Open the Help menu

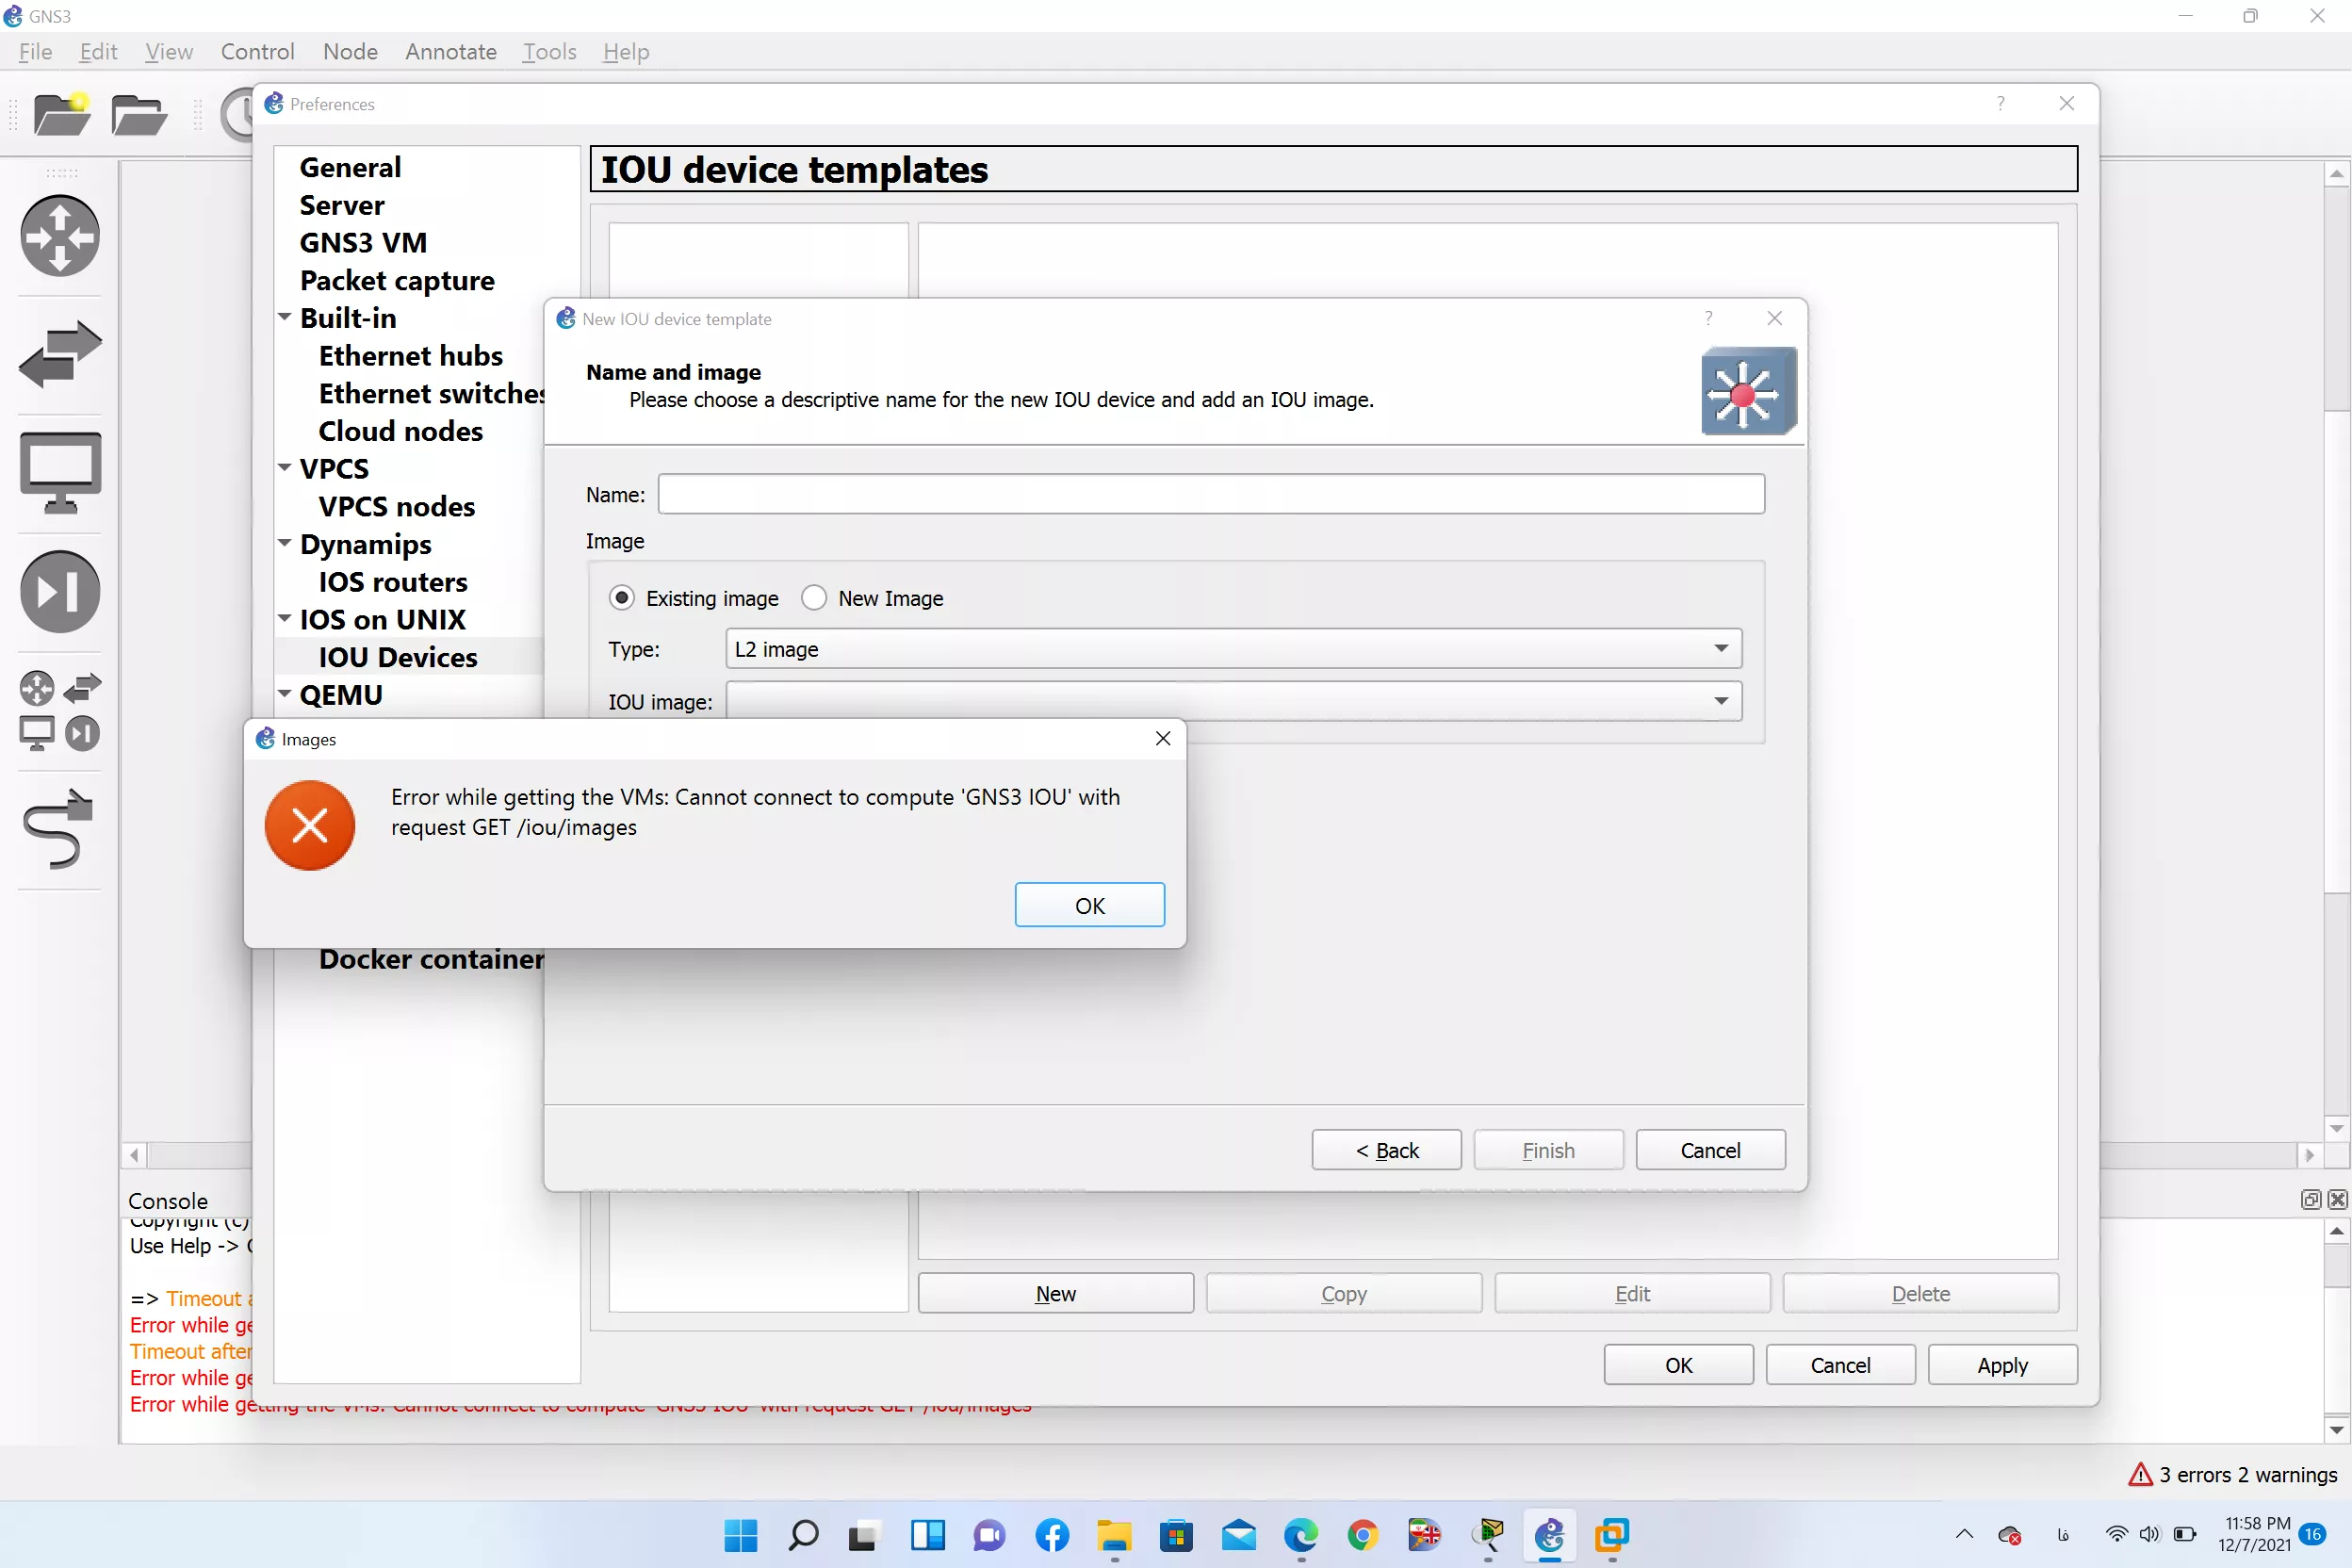(x=626, y=51)
